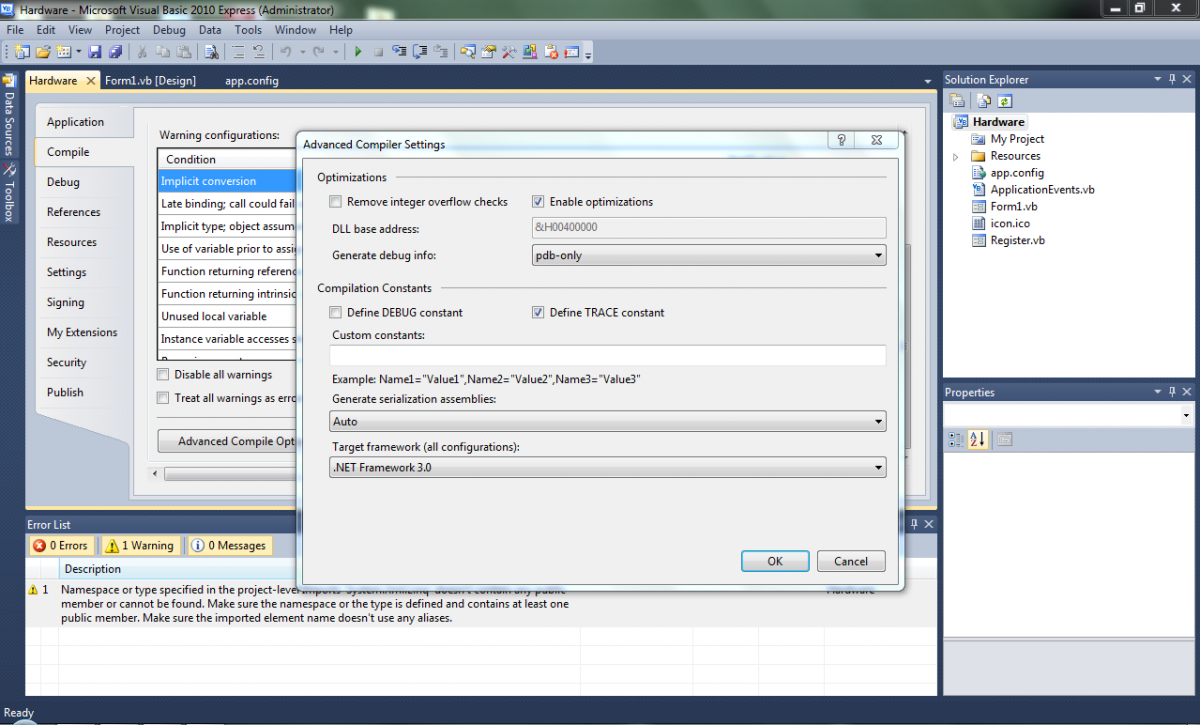1200x725 pixels.
Task: Click Alphabetical sort icon in Properties panel
Action: tap(978, 439)
